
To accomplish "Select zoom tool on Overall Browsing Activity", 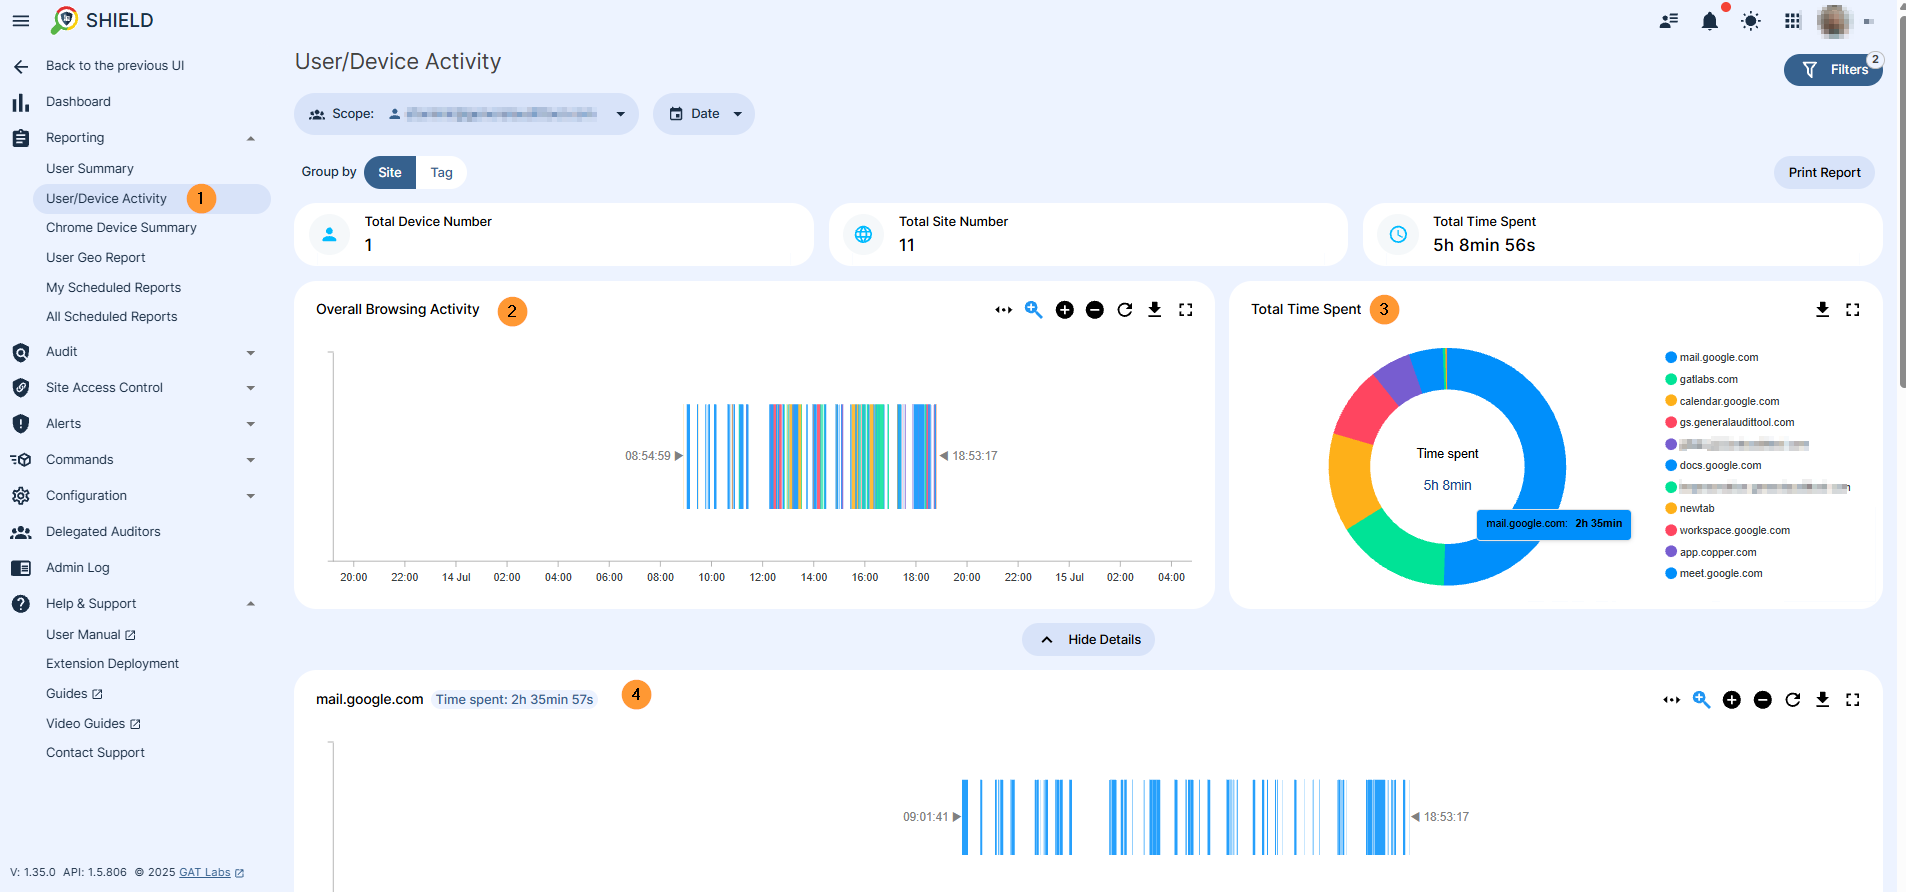I will tap(1033, 310).
